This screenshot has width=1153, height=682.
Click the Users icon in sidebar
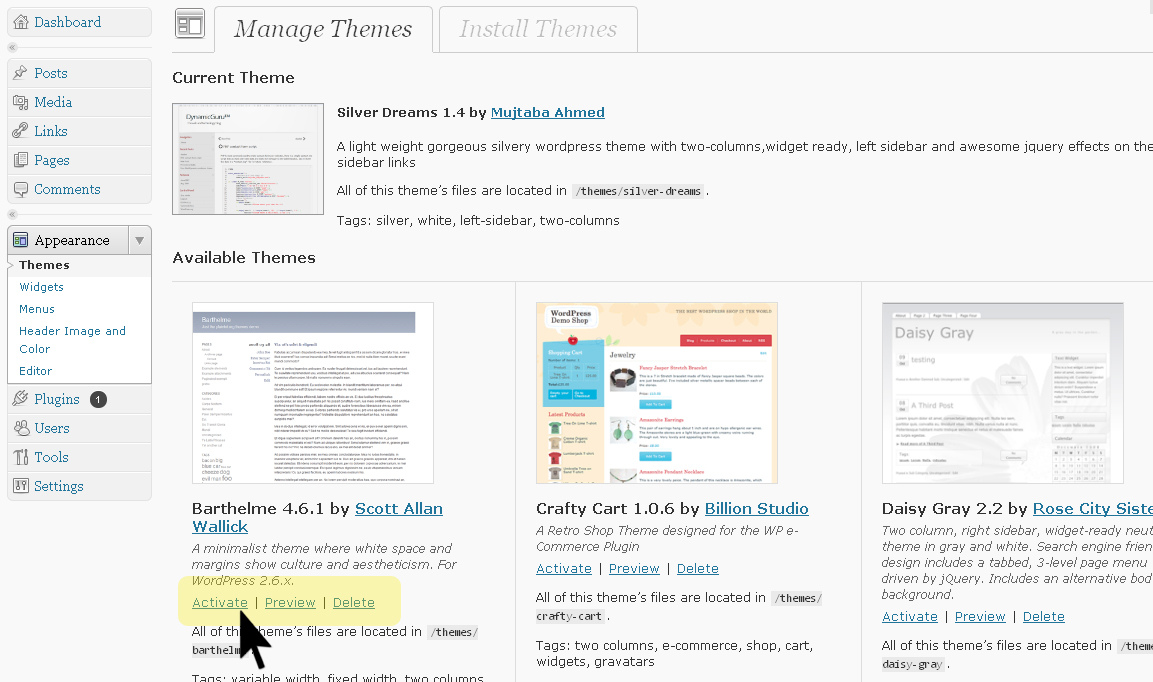[20, 428]
